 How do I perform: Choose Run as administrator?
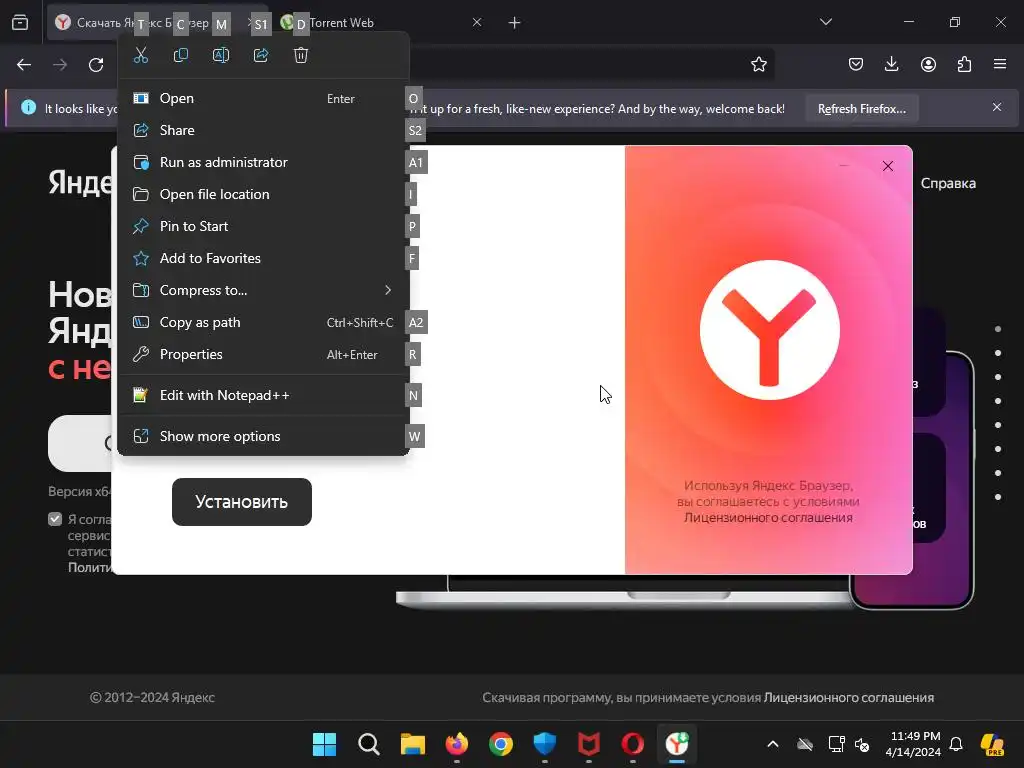coord(263,163)
